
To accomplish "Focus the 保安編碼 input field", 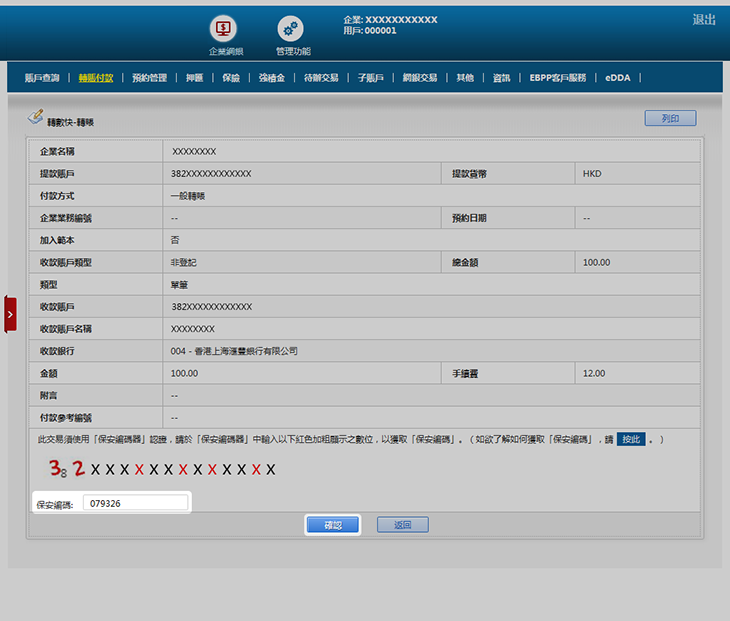I will 135,503.
